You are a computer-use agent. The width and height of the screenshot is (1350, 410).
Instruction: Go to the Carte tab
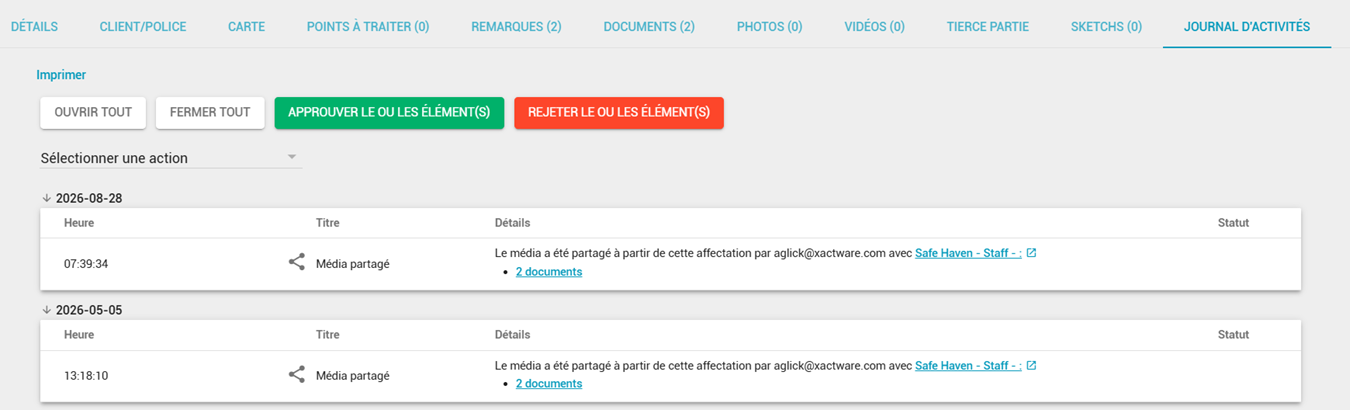[x=246, y=27]
